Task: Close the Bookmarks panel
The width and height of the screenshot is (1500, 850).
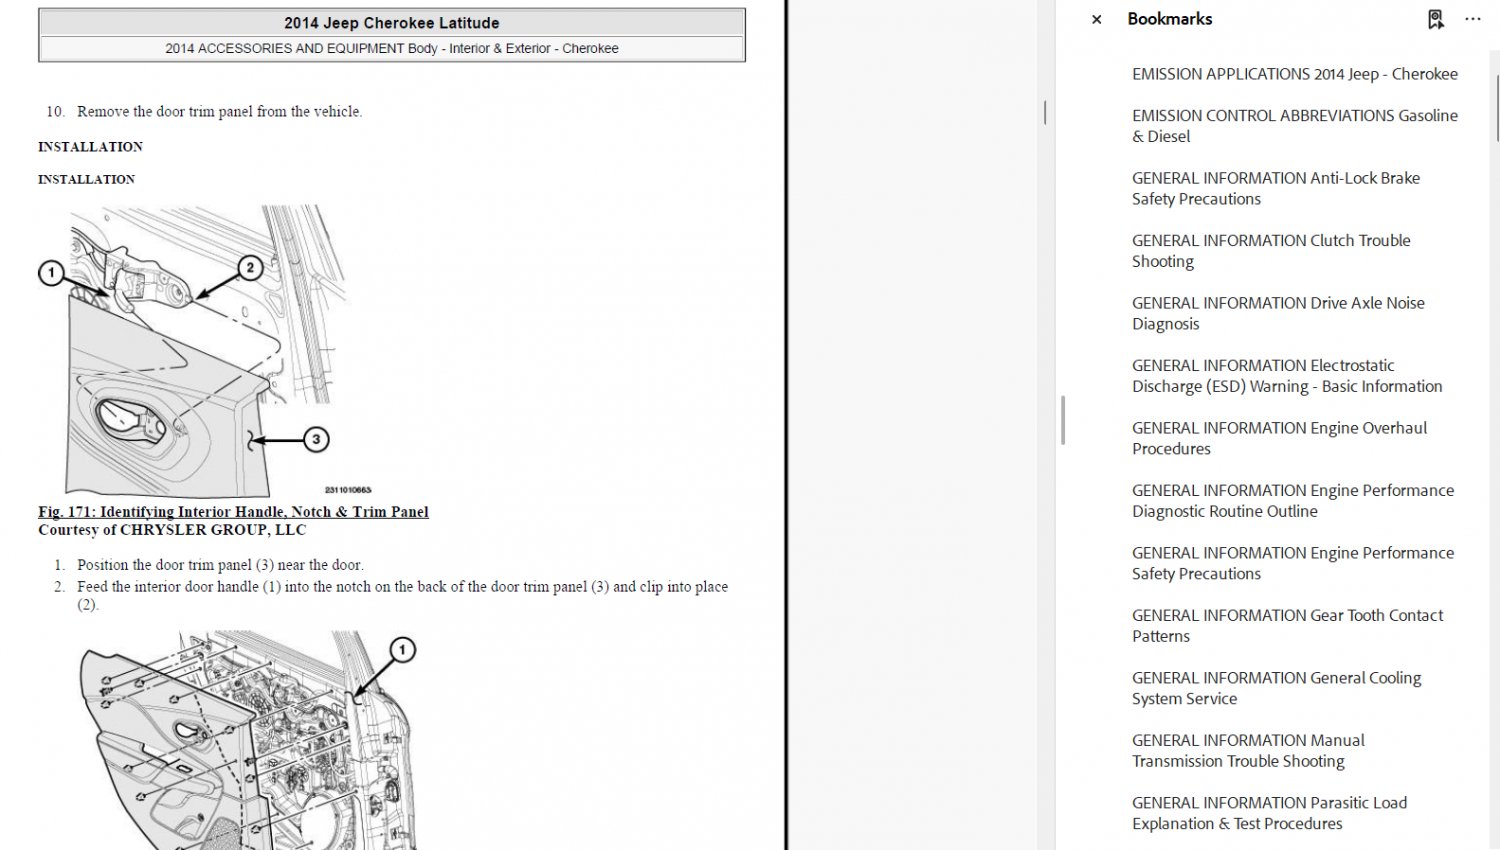Action: click(1096, 19)
